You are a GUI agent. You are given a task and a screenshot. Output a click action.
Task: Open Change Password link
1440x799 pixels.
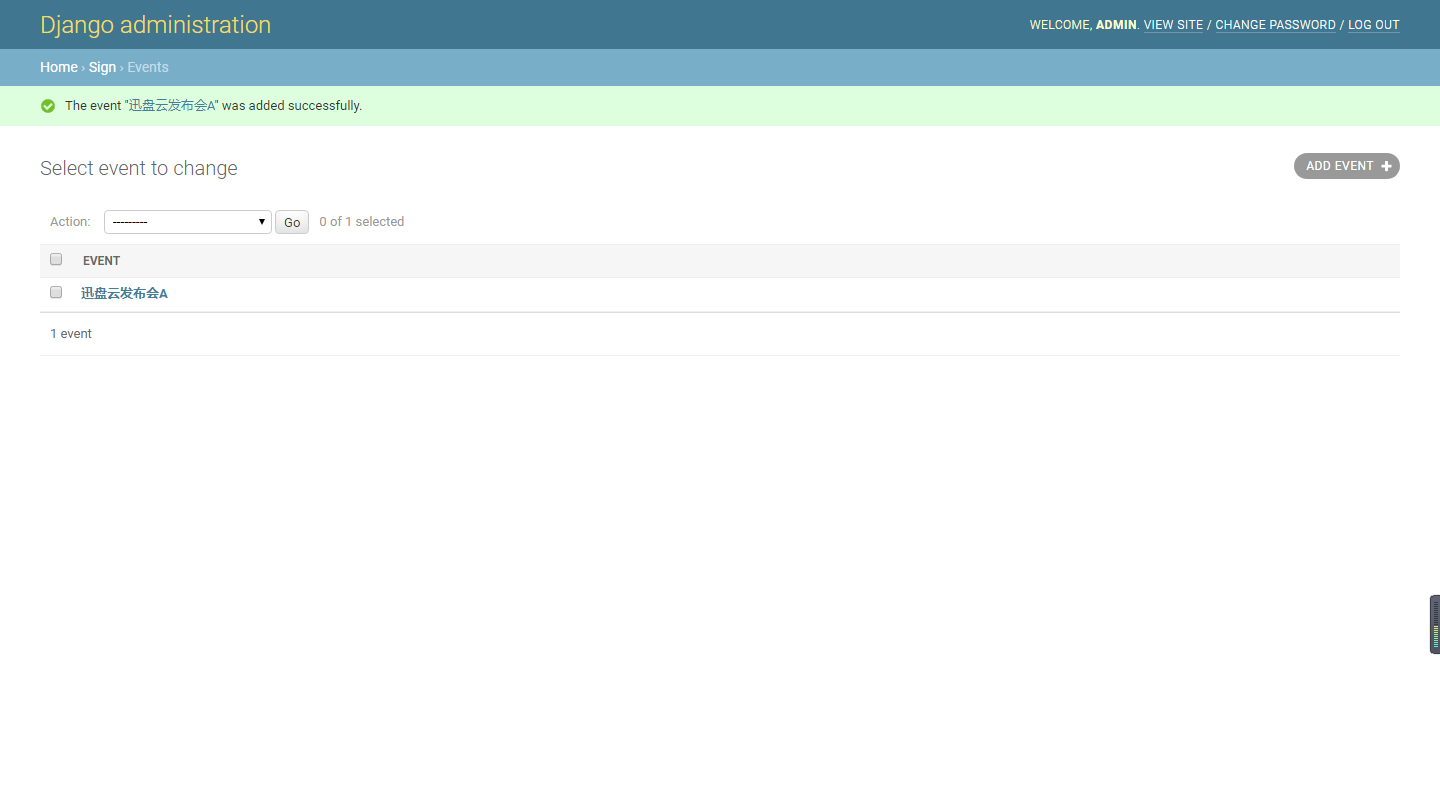(x=1275, y=25)
